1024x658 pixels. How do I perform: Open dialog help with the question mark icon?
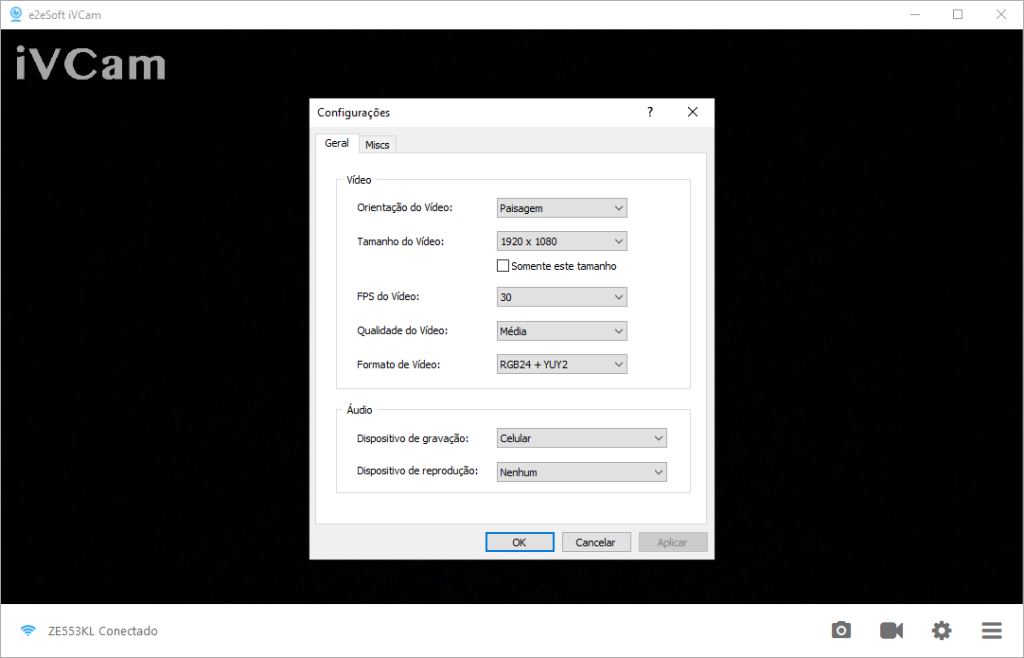[649, 112]
